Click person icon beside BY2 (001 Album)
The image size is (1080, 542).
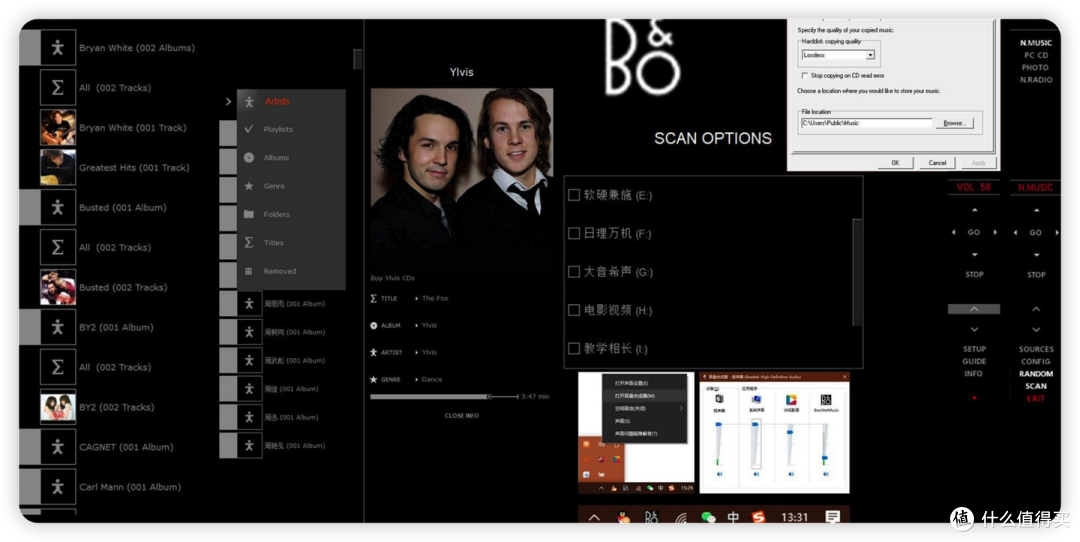click(x=58, y=327)
